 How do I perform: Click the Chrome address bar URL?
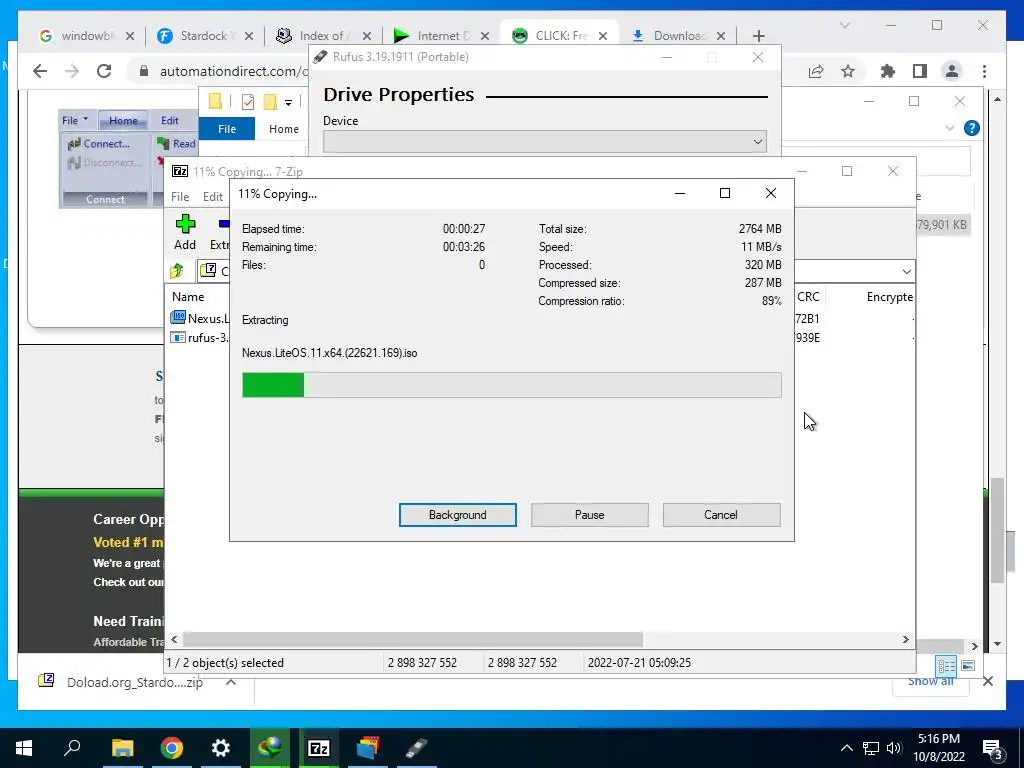coord(233,71)
